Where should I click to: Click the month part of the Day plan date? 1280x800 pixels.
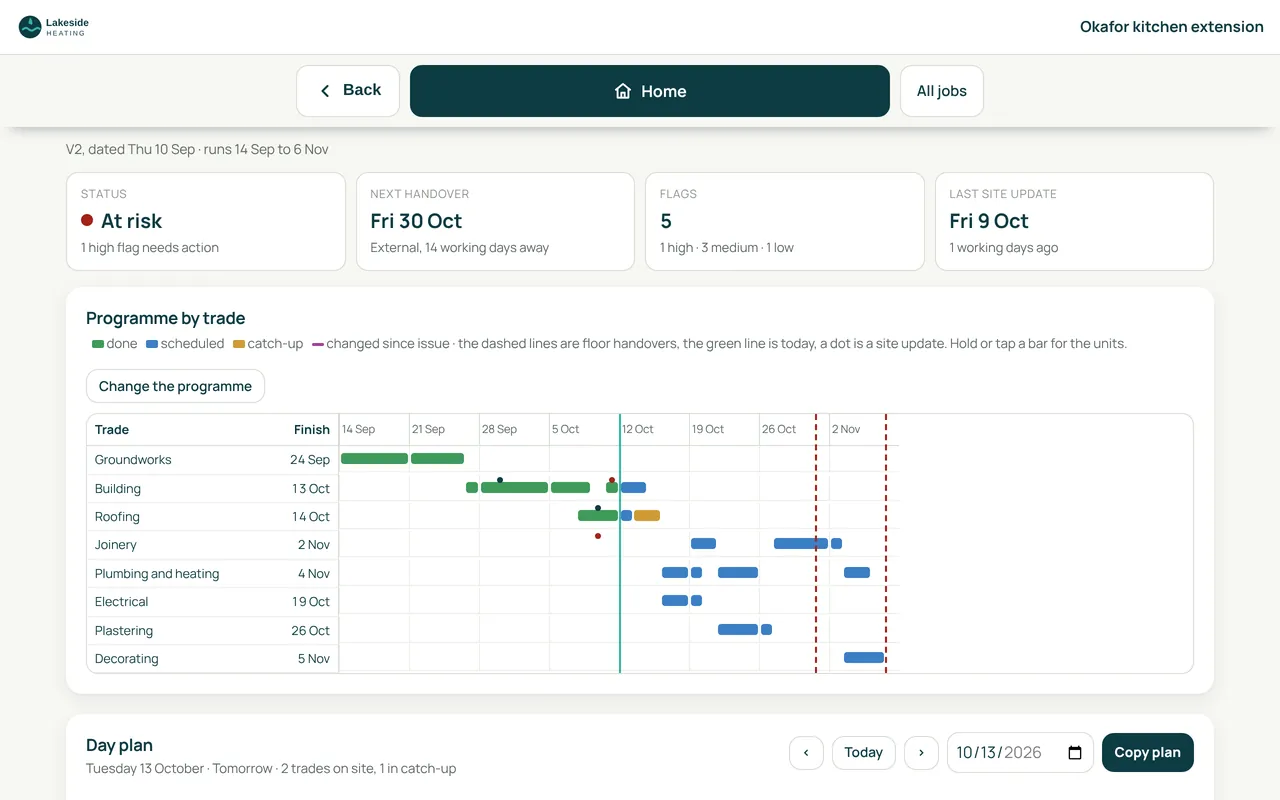tap(965, 753)
